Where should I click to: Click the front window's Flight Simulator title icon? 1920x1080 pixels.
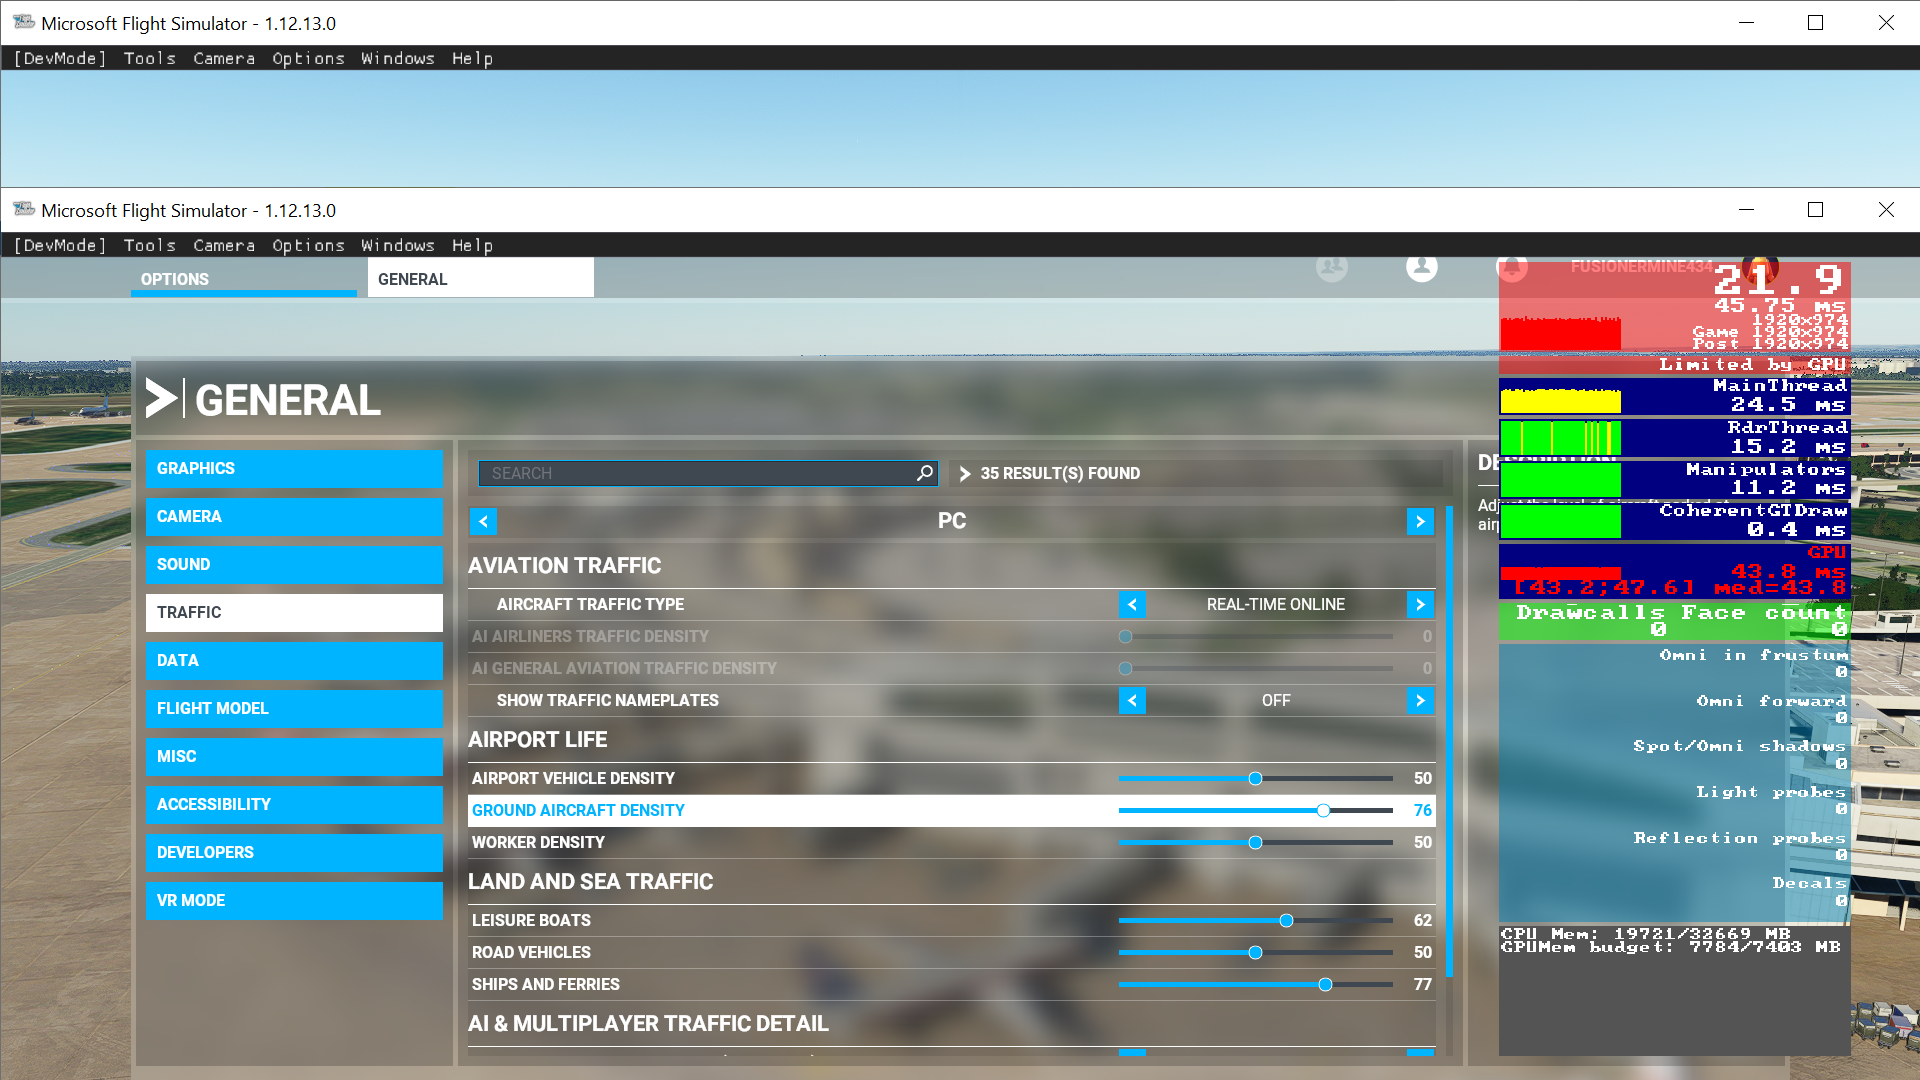point(24,210)
